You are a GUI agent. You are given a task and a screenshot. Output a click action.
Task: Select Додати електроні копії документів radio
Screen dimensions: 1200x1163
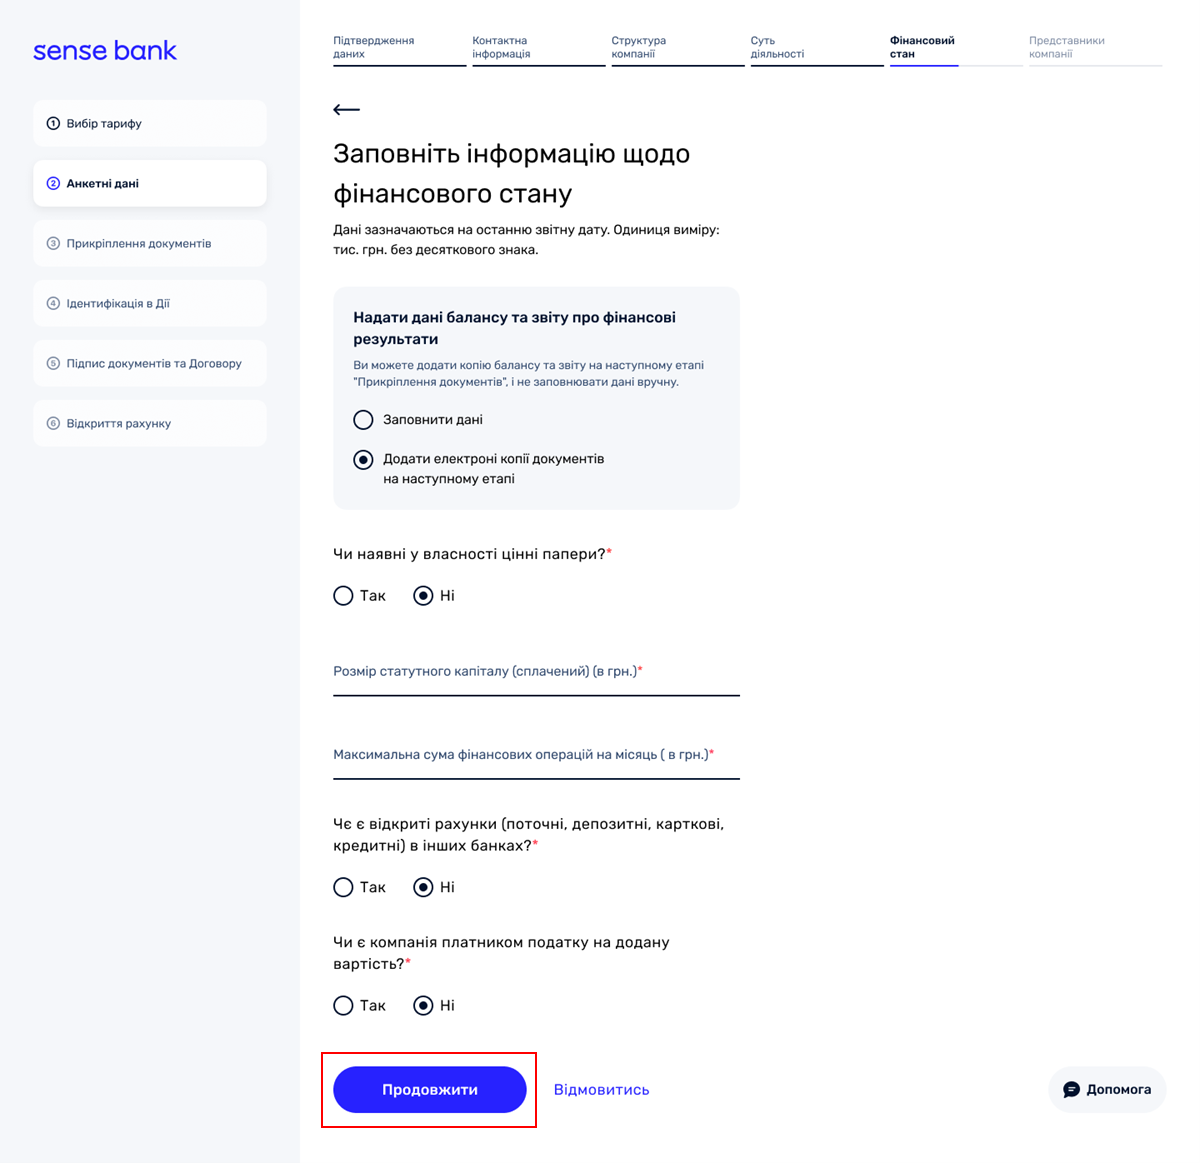(x=363, y=460)
